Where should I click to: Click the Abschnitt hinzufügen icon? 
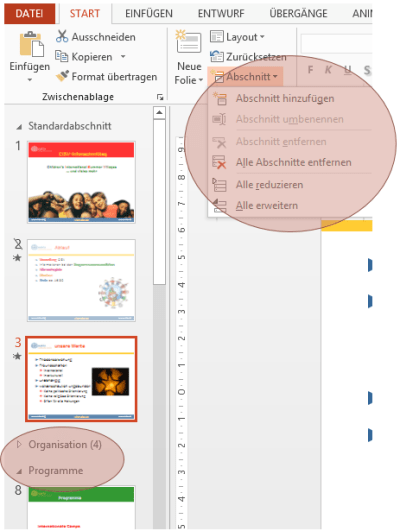(219, 98)
